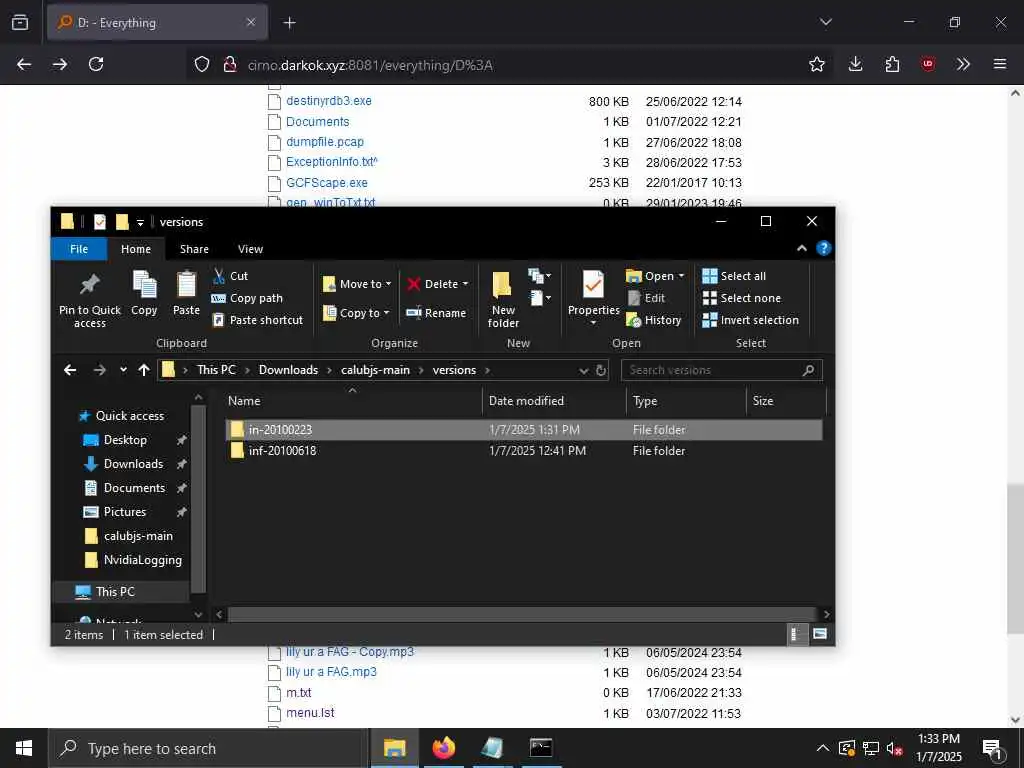The width and height of the screenshot is (1024, 768).
Task: Open Firefox downloads panel
Action: pos(855,64)
